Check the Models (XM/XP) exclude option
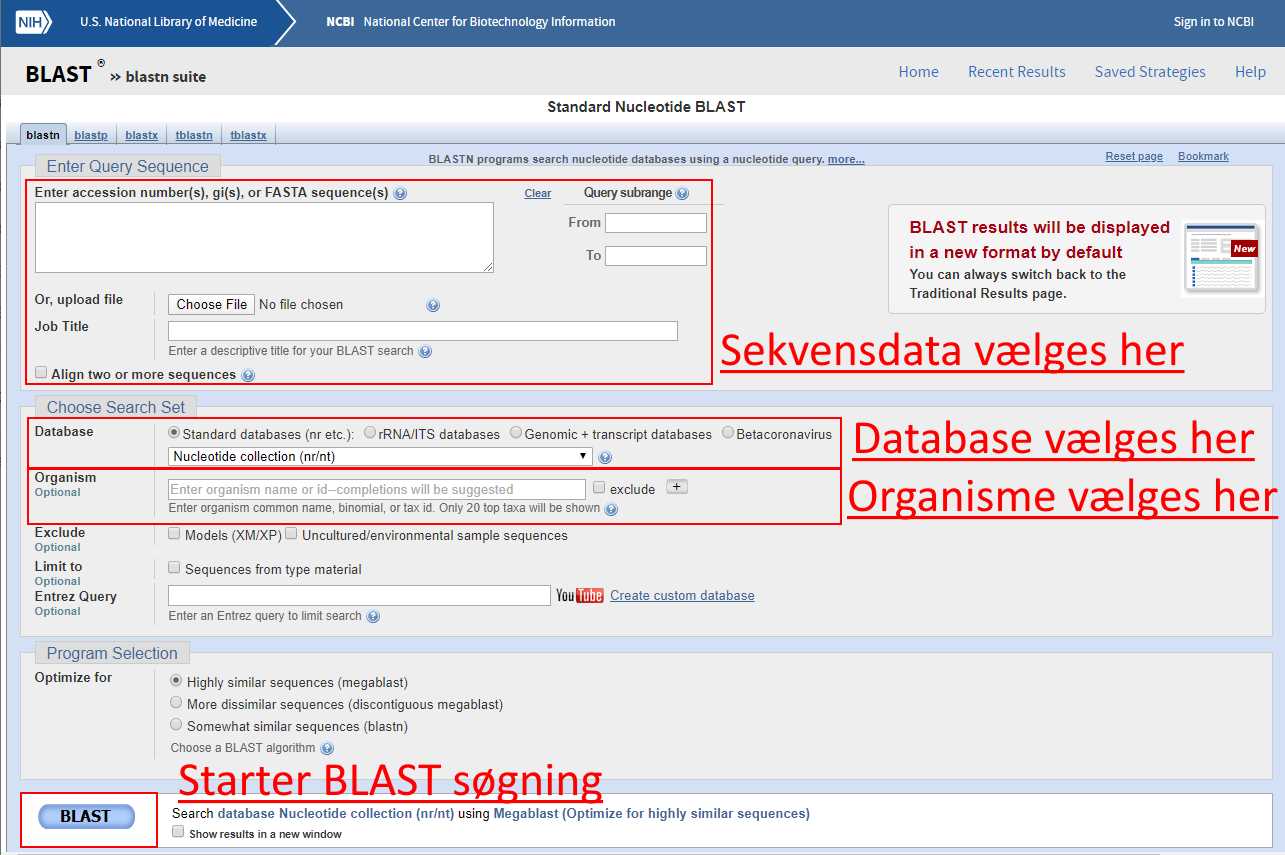 [x=175, y=534]
